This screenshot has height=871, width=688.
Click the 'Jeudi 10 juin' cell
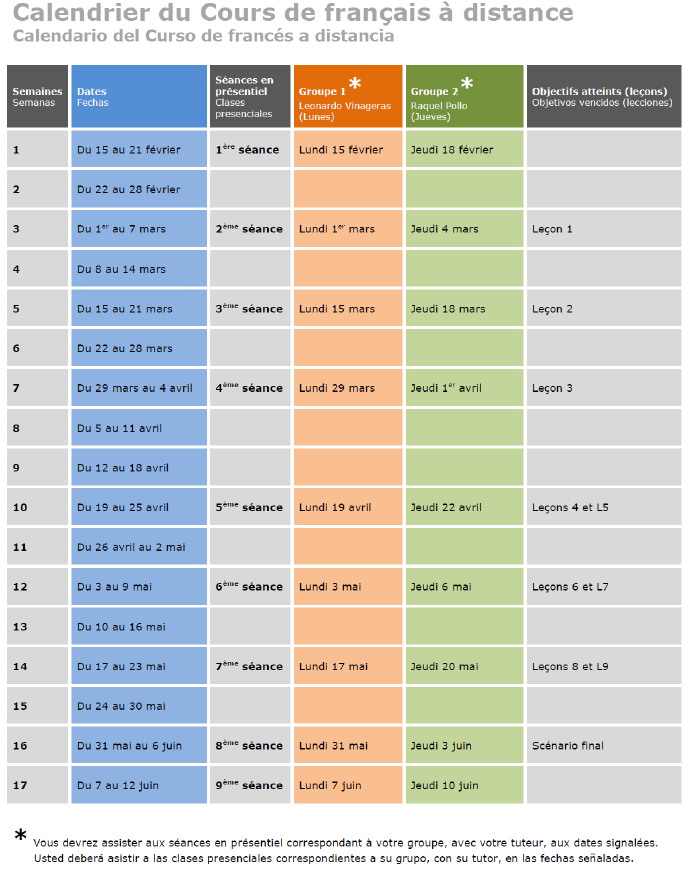[465, 785]
